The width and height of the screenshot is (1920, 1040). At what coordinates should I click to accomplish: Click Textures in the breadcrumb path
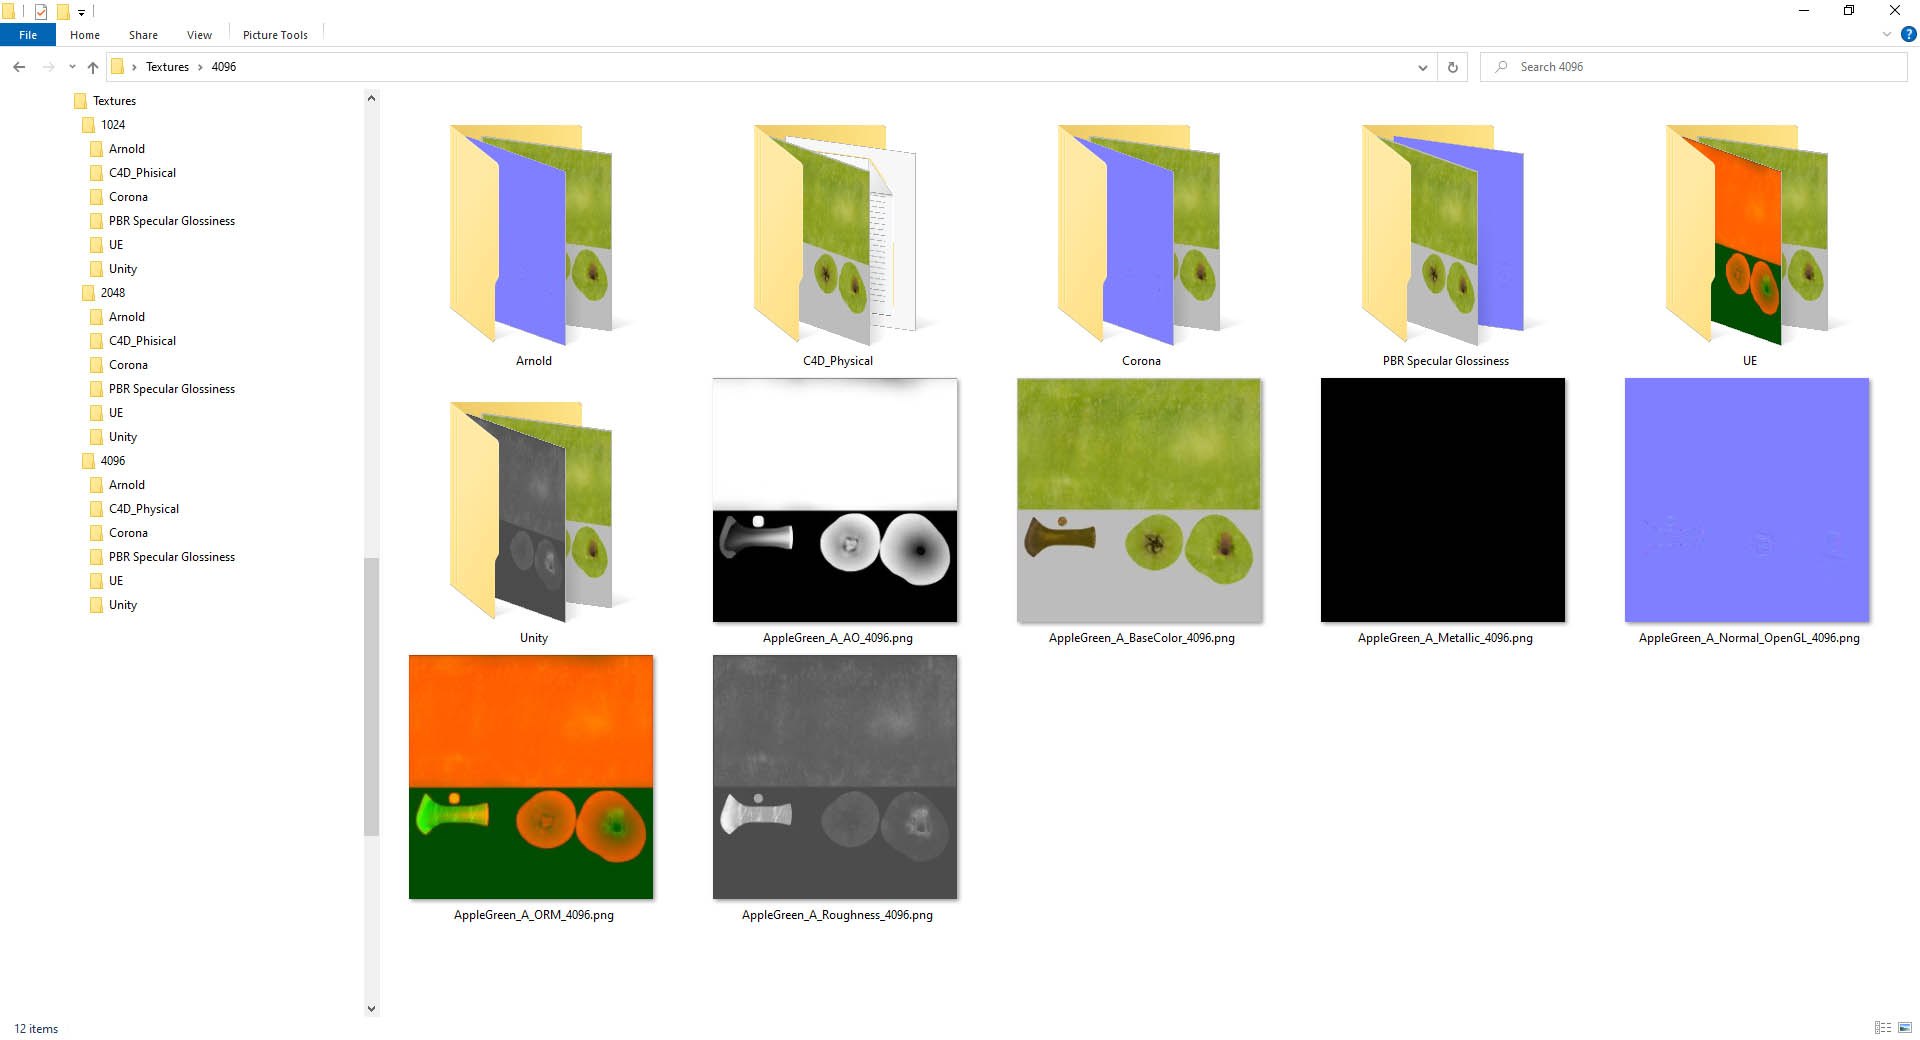(x=167, y=67)
